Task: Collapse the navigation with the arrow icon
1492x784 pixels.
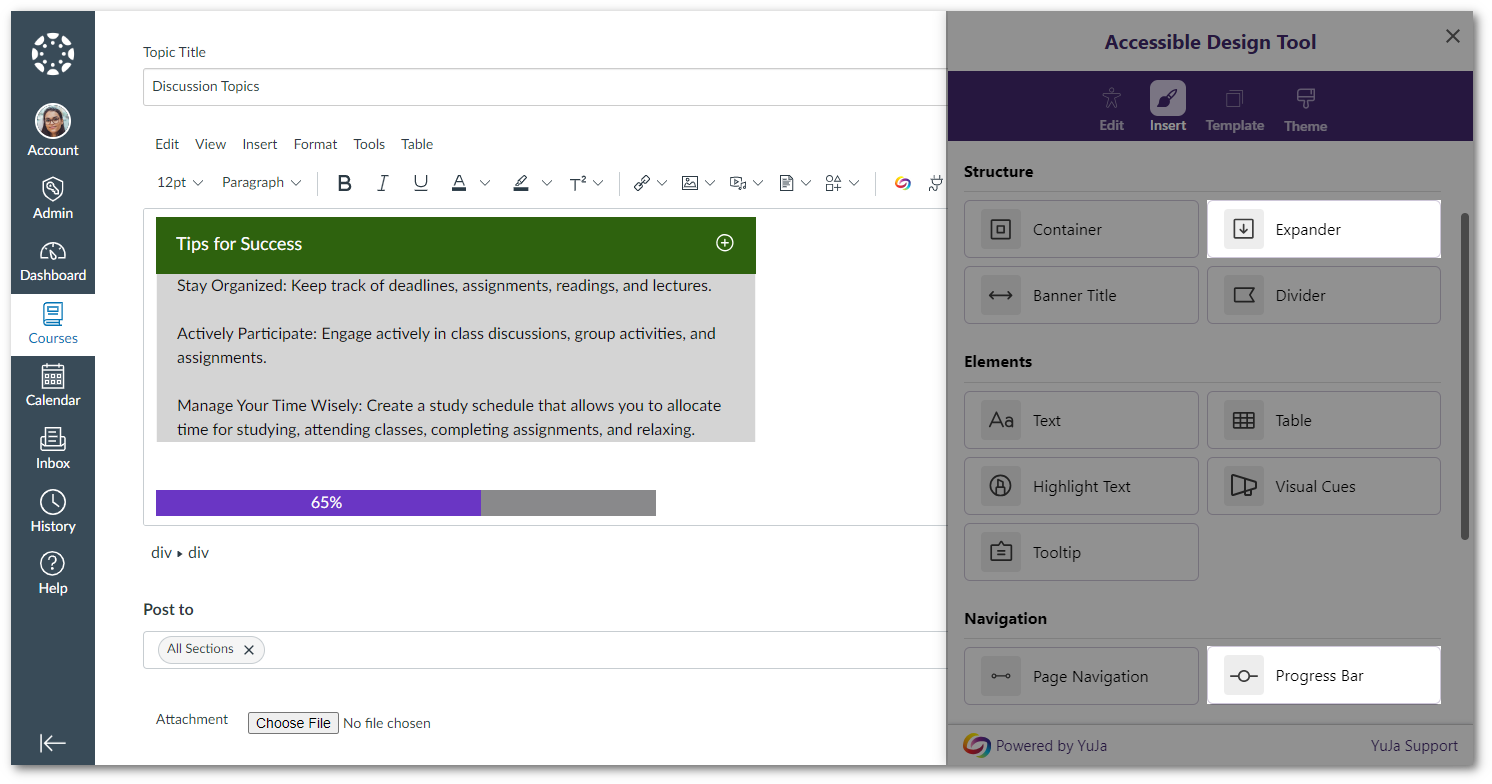Action: (53, 742)
